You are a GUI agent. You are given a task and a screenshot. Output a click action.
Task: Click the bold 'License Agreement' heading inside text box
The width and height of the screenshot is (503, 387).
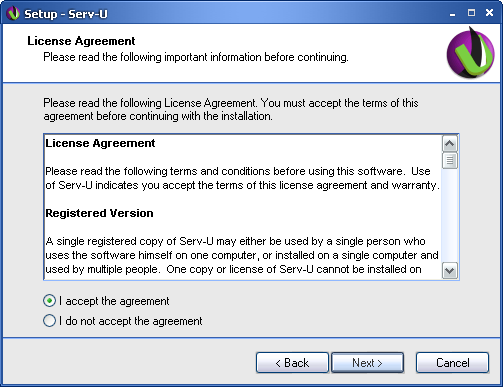tap(100, 143)
